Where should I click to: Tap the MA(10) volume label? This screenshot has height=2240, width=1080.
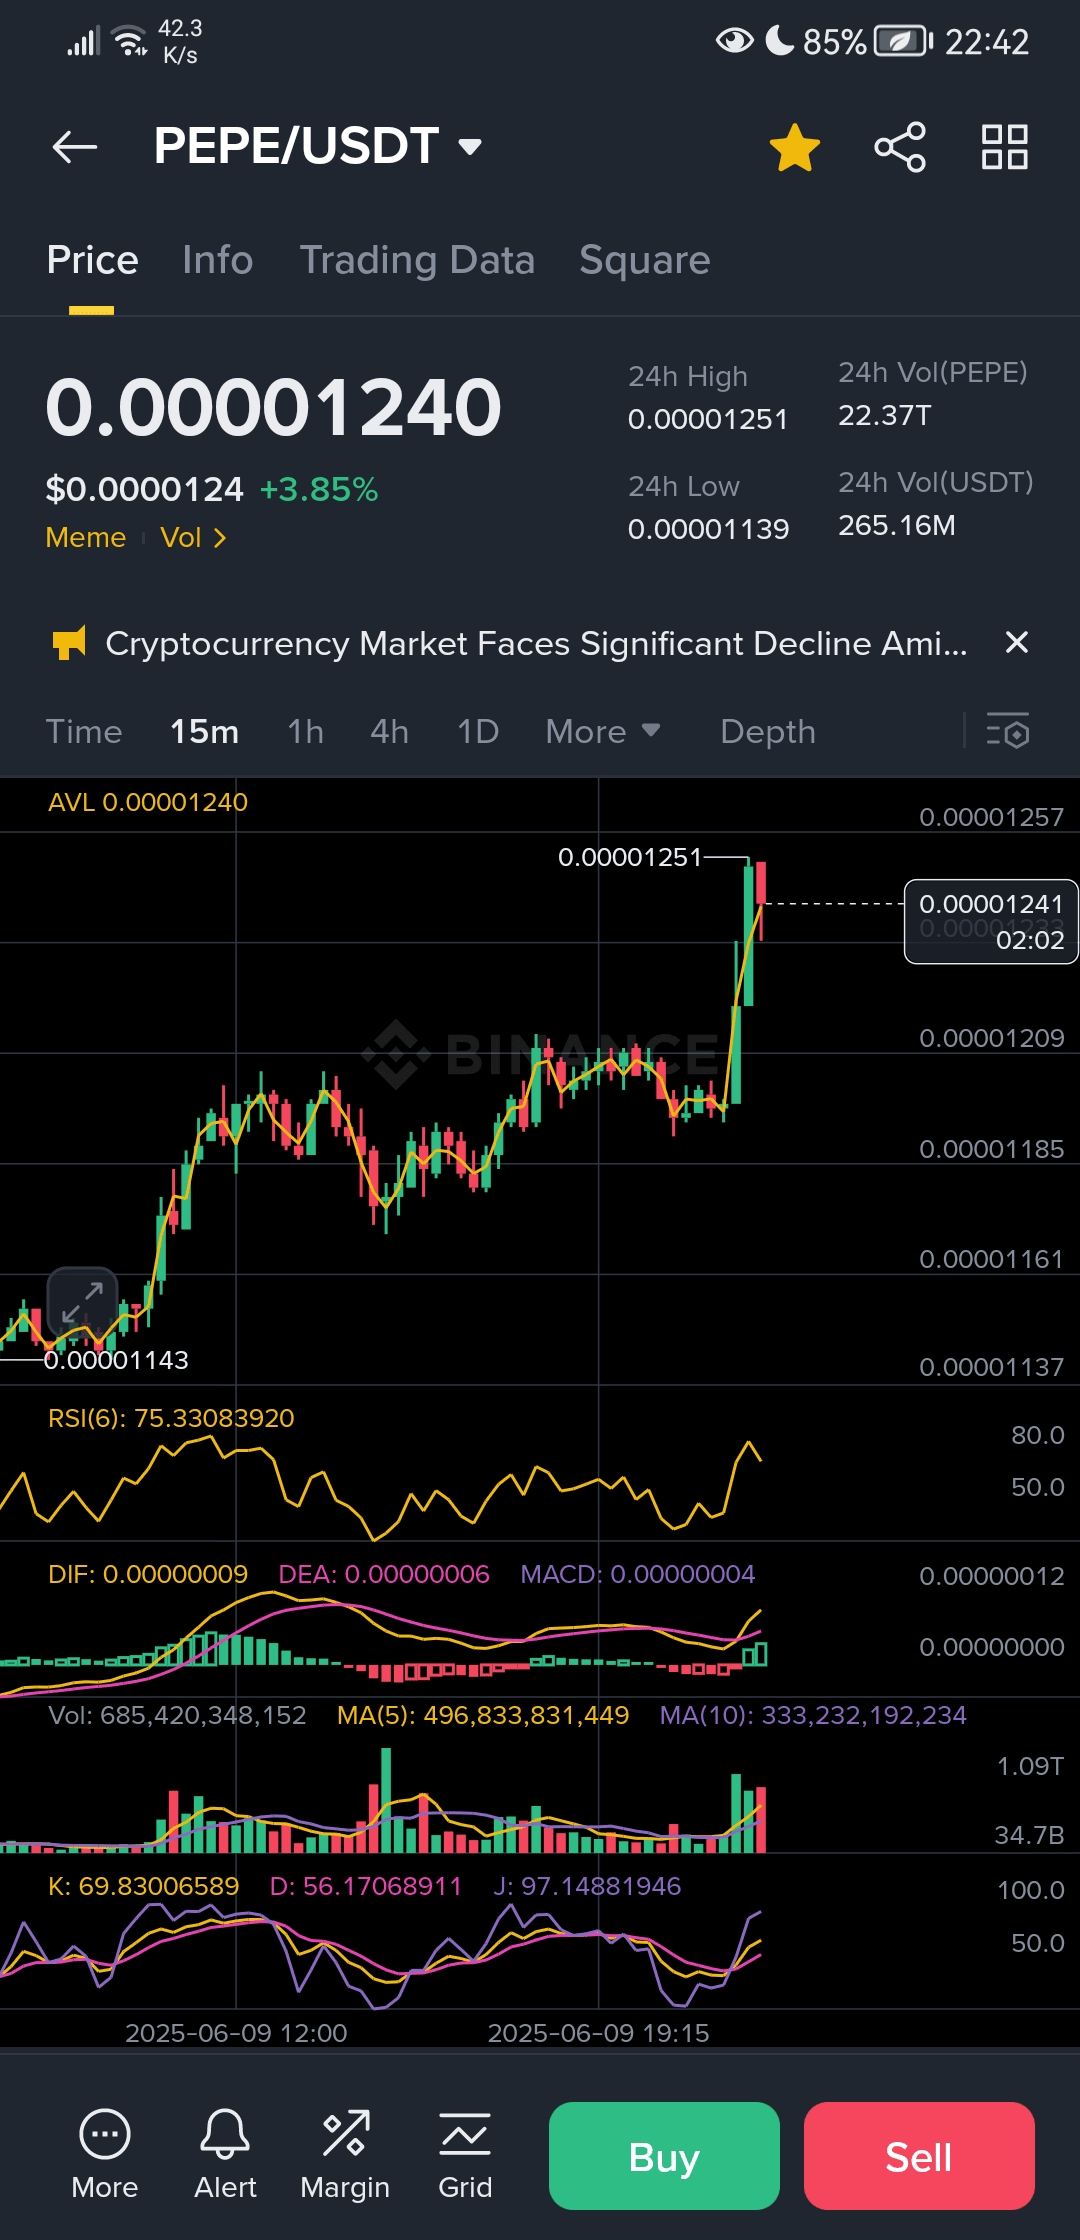[x=813, y=1715]
